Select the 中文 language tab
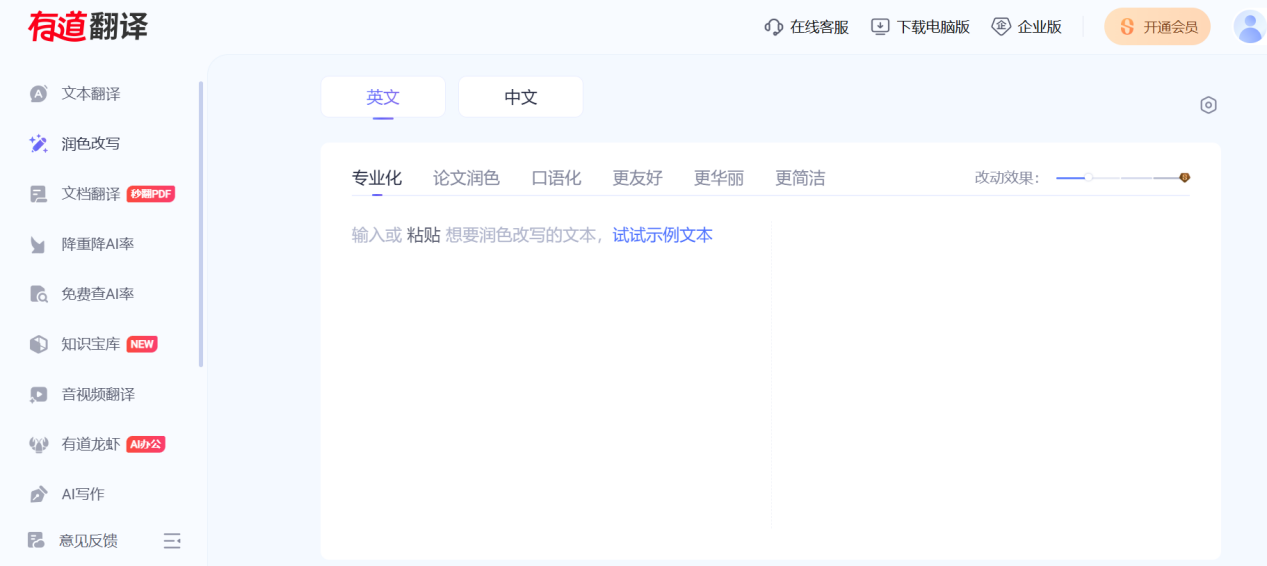 pos(521,97)
